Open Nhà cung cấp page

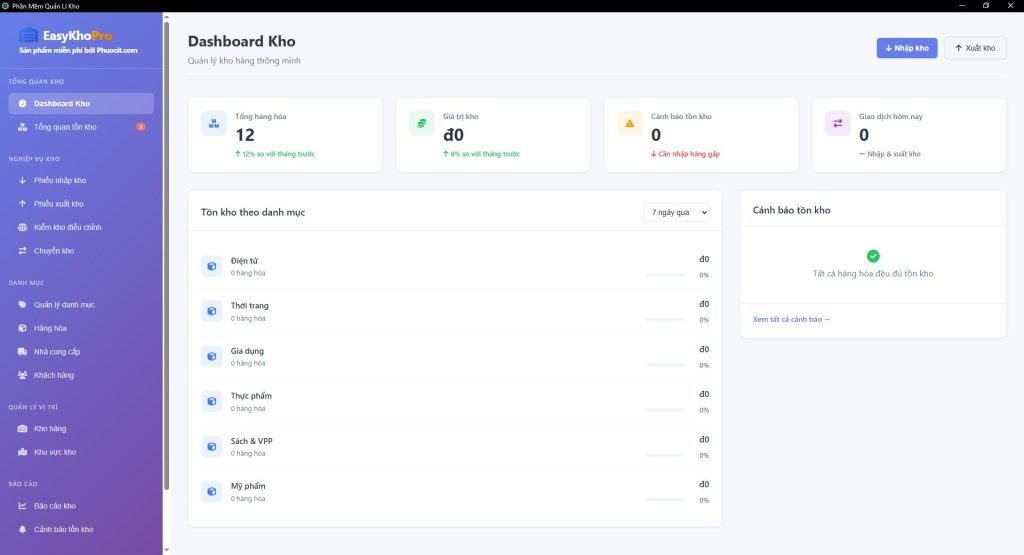pyautogui.click(x=58, y=351)
